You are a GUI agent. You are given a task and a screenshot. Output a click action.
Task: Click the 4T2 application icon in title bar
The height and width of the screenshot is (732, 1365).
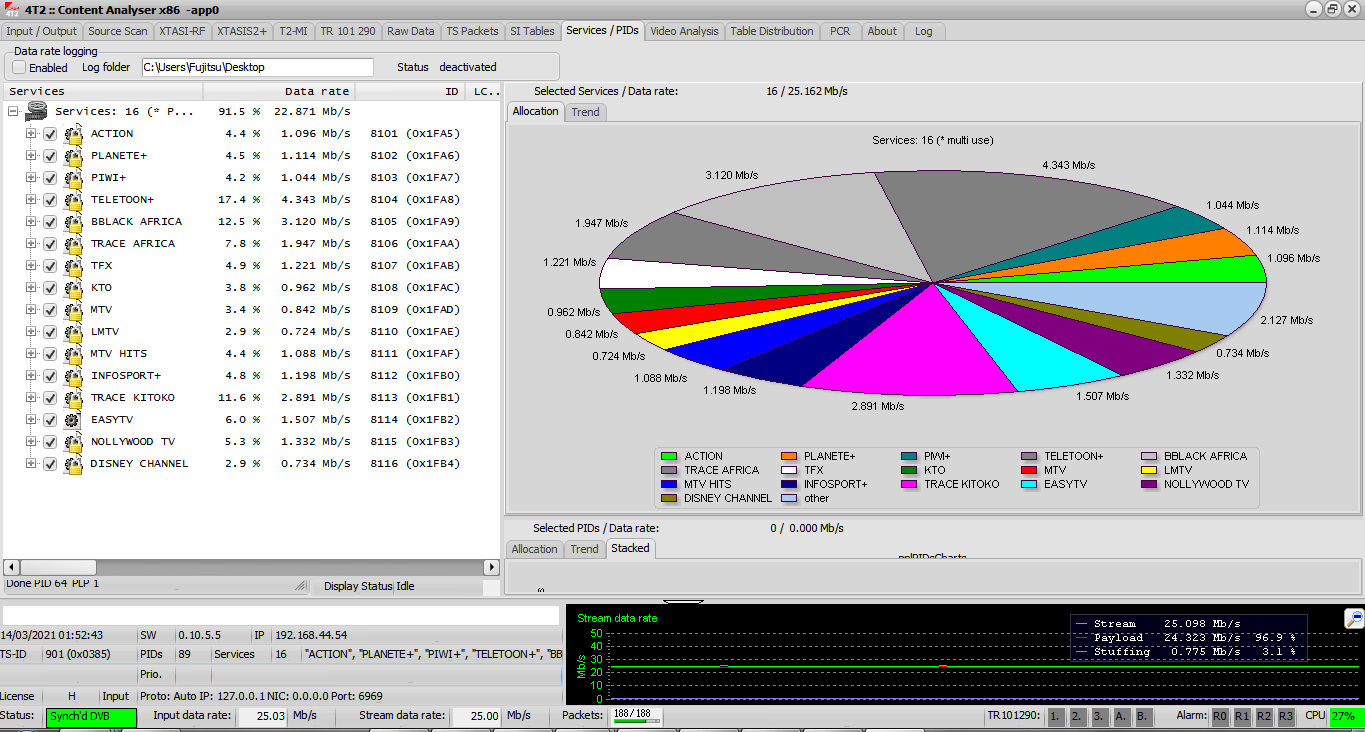click(11, 9)
